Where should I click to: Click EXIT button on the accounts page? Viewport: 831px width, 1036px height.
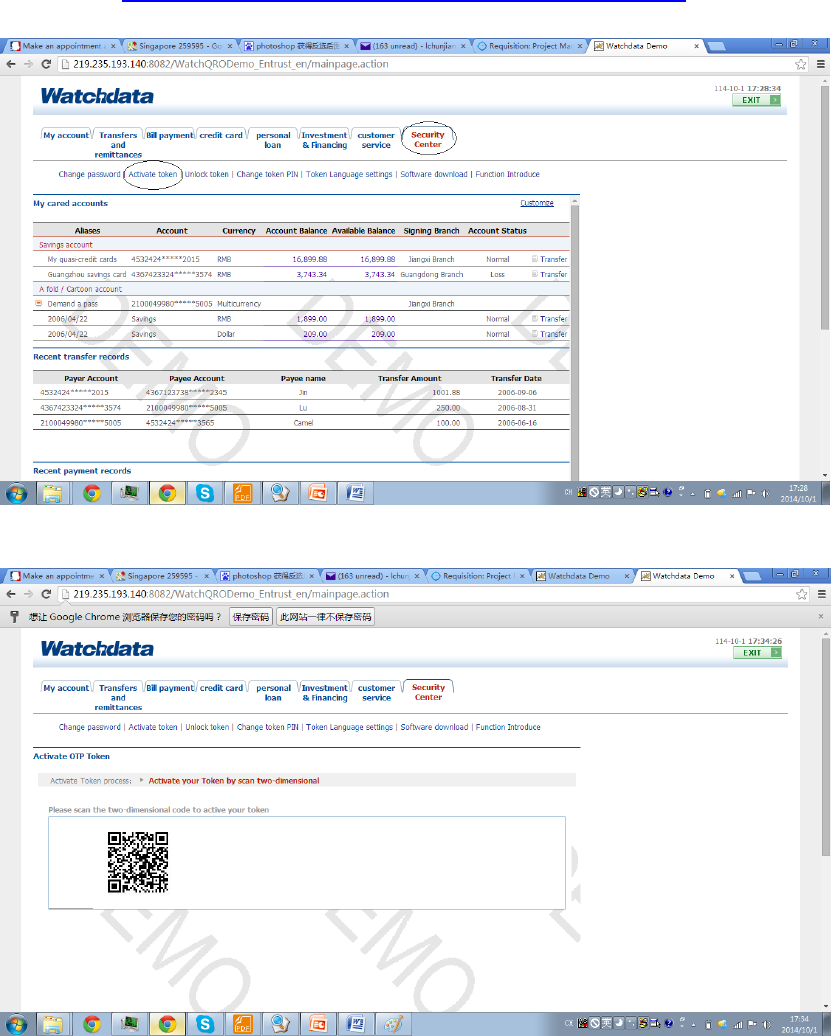(x=756, y=100)
